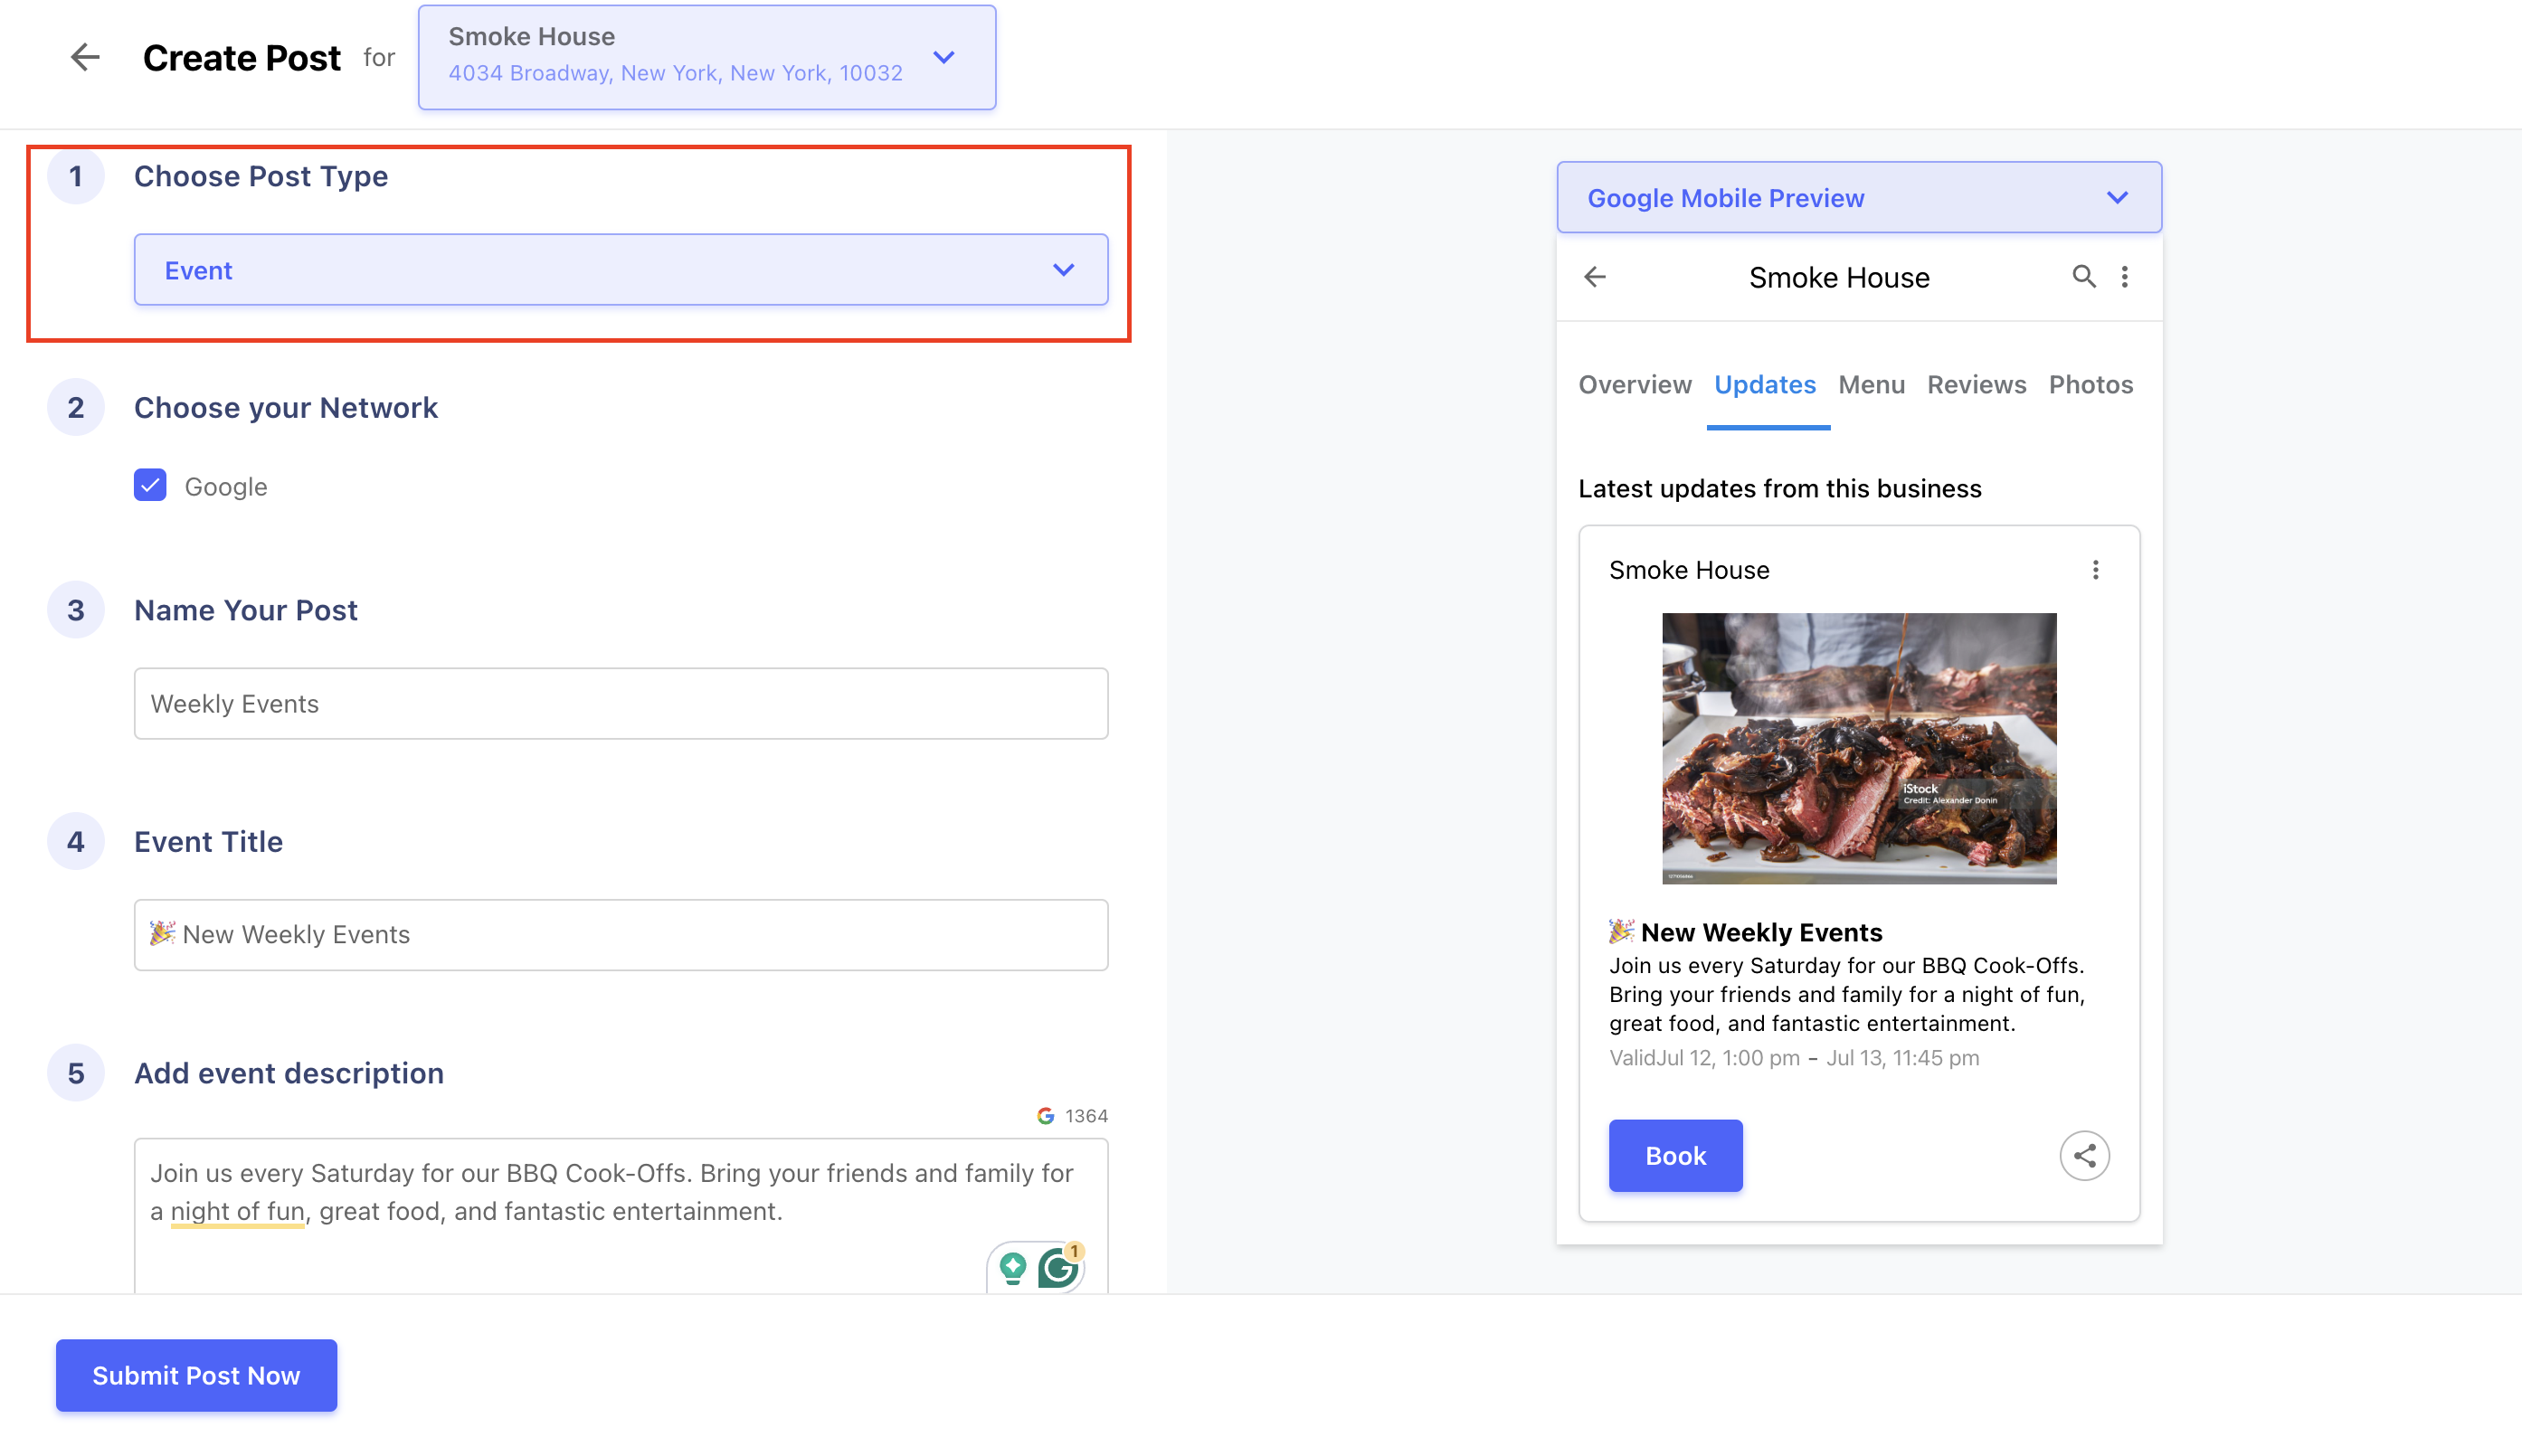Screen dimensions: 2522x1456
Task: Click Submit Post Now button
Action: [196, 1375]
